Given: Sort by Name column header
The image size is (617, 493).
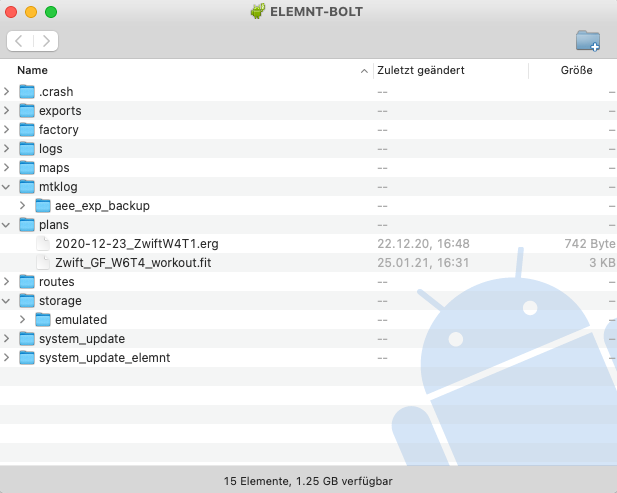Looking at the screenshot, I should point(33,71).
